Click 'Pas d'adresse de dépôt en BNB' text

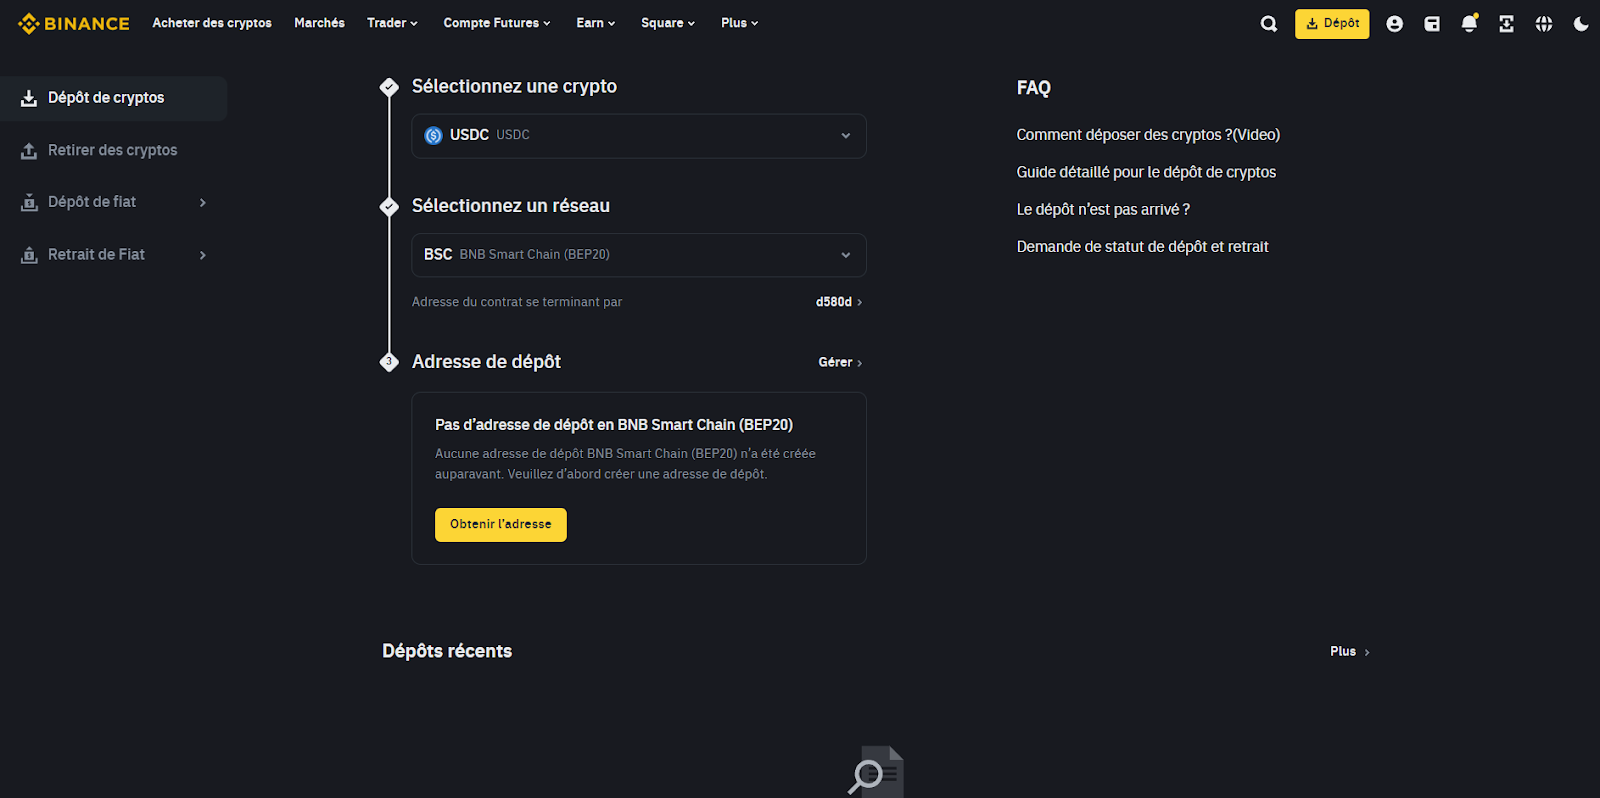point(614,425)
